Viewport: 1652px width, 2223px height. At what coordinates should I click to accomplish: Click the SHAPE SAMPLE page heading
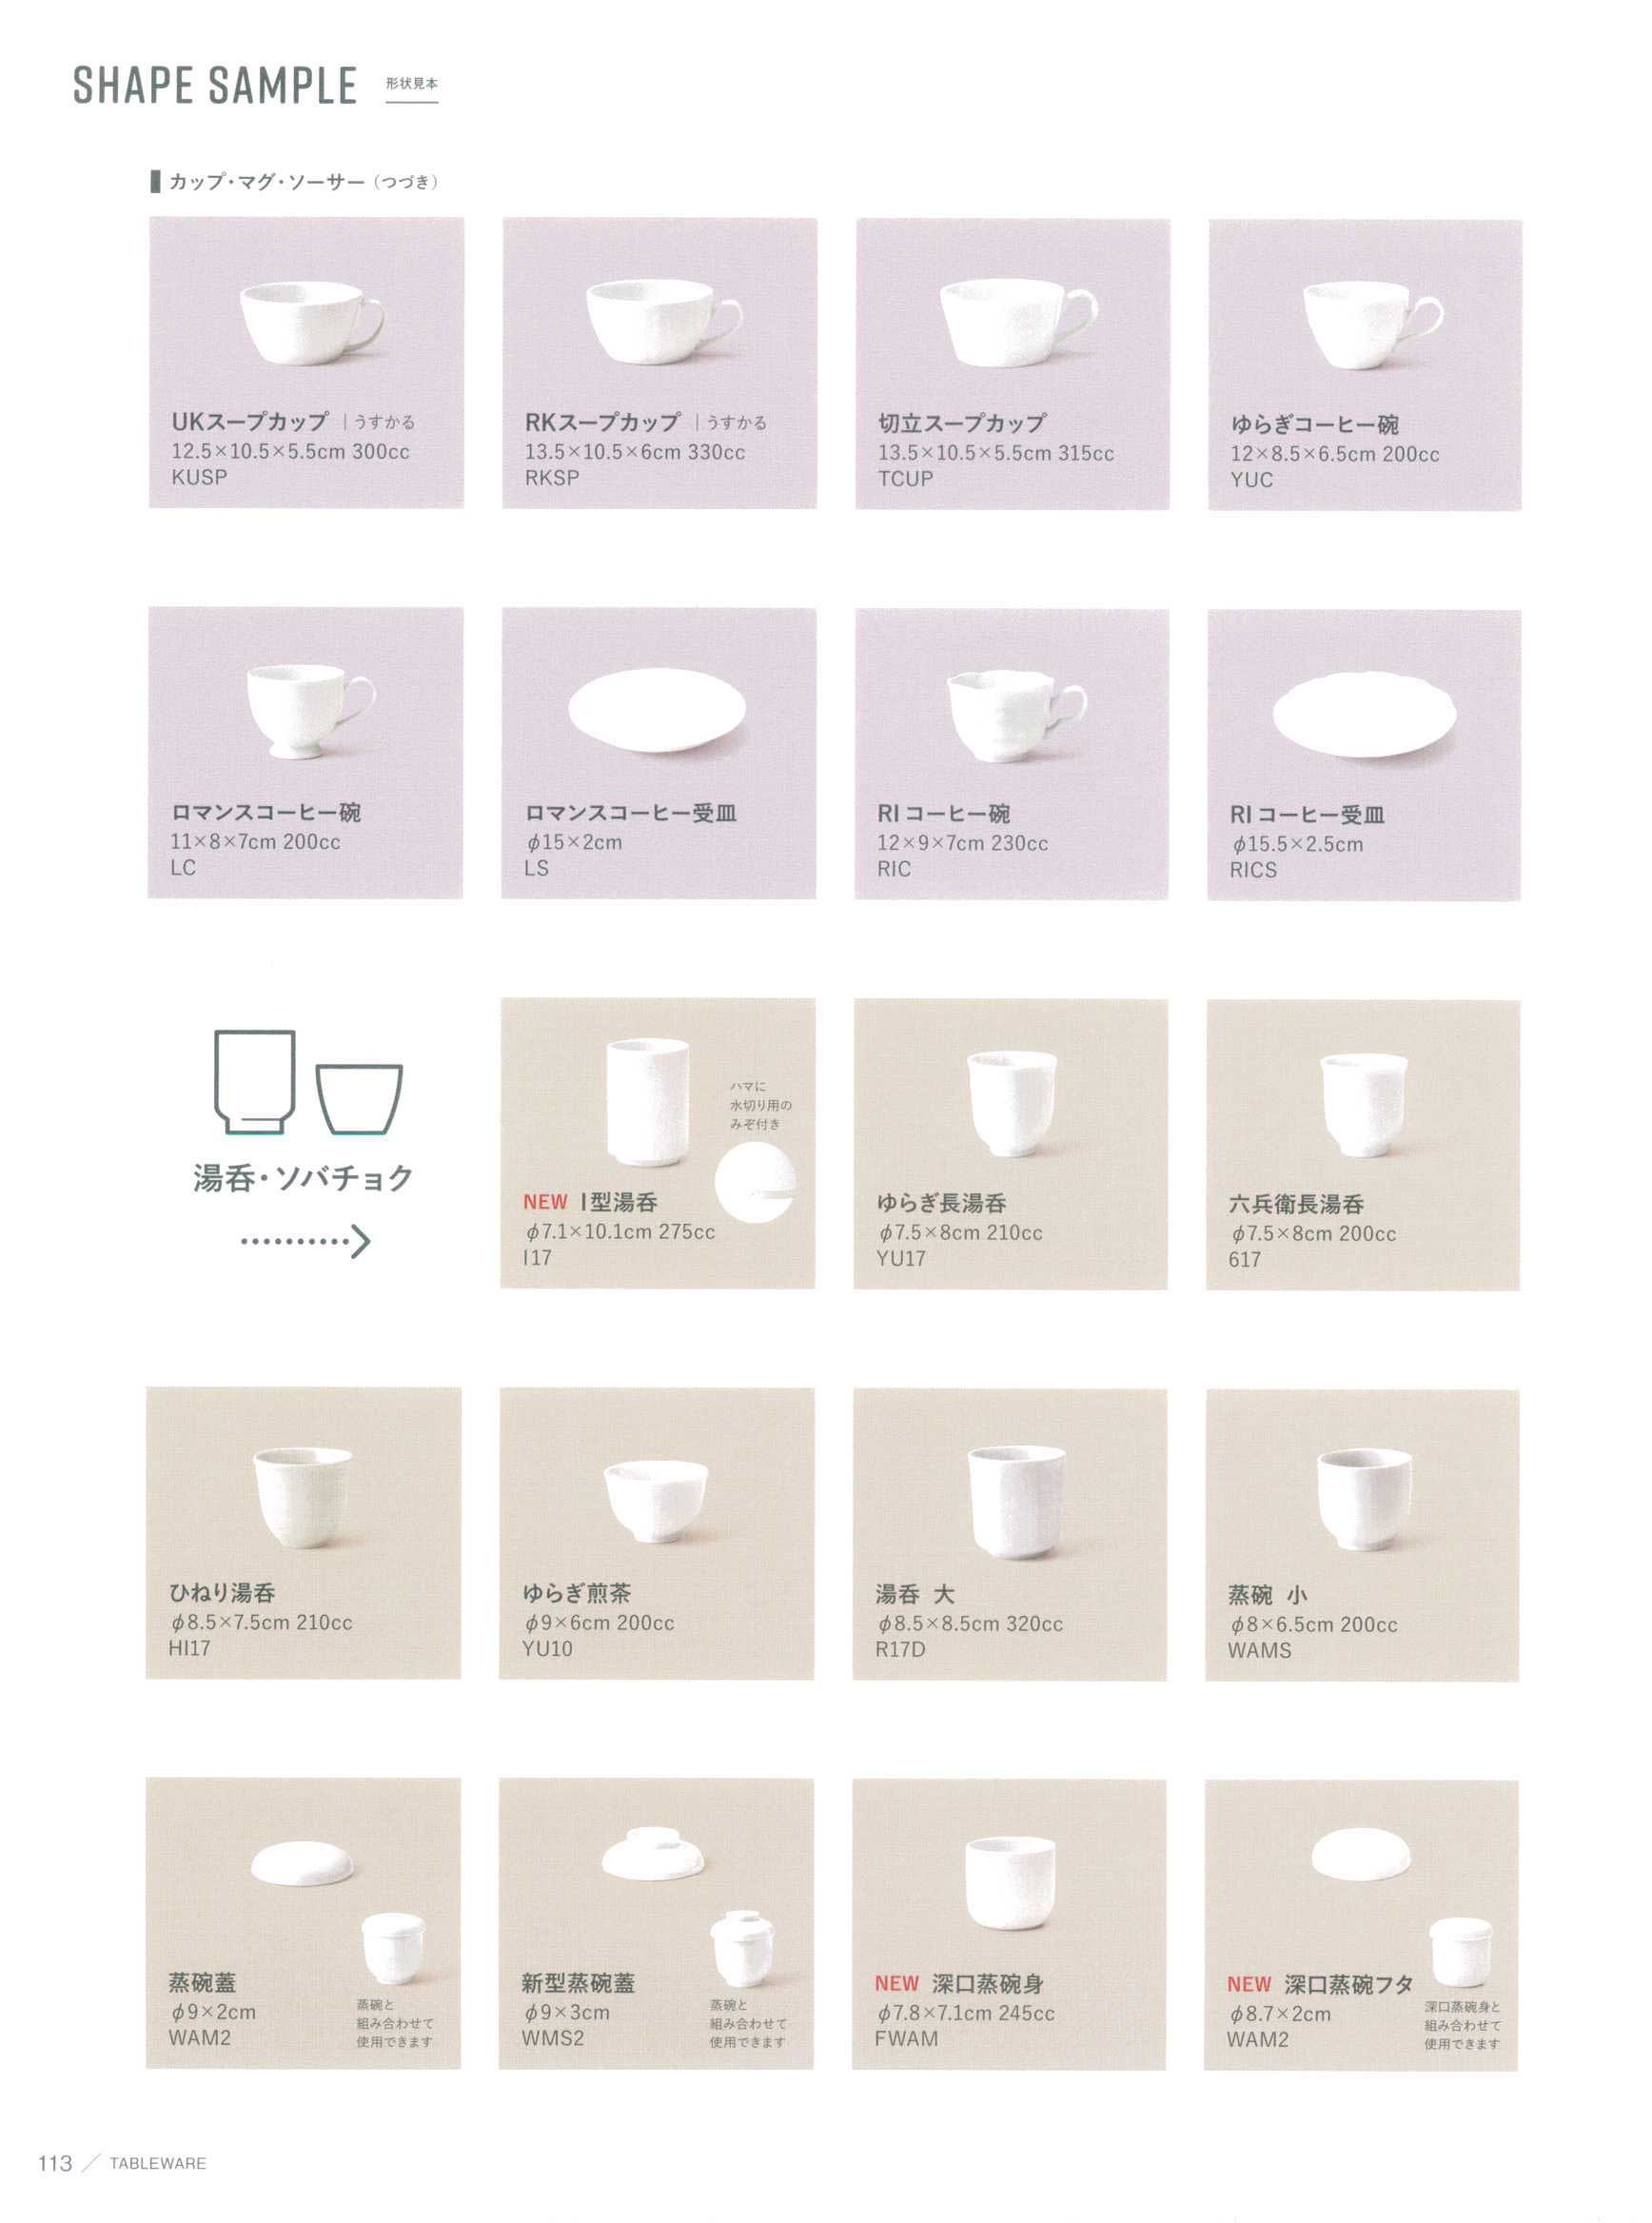point(215,85)
